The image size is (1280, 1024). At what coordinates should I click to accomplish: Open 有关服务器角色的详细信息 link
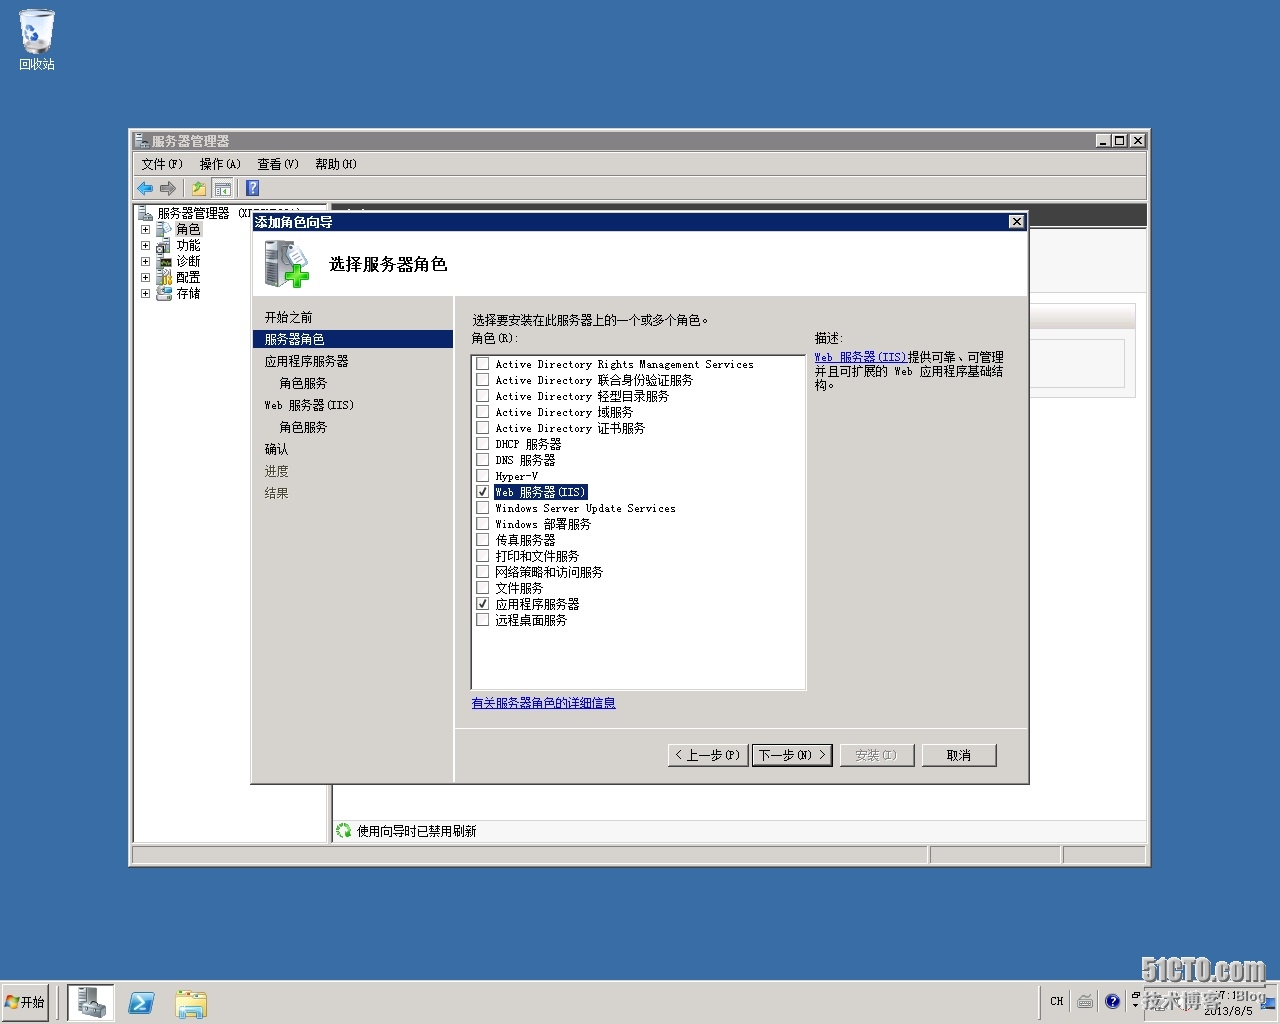point(543,703)
